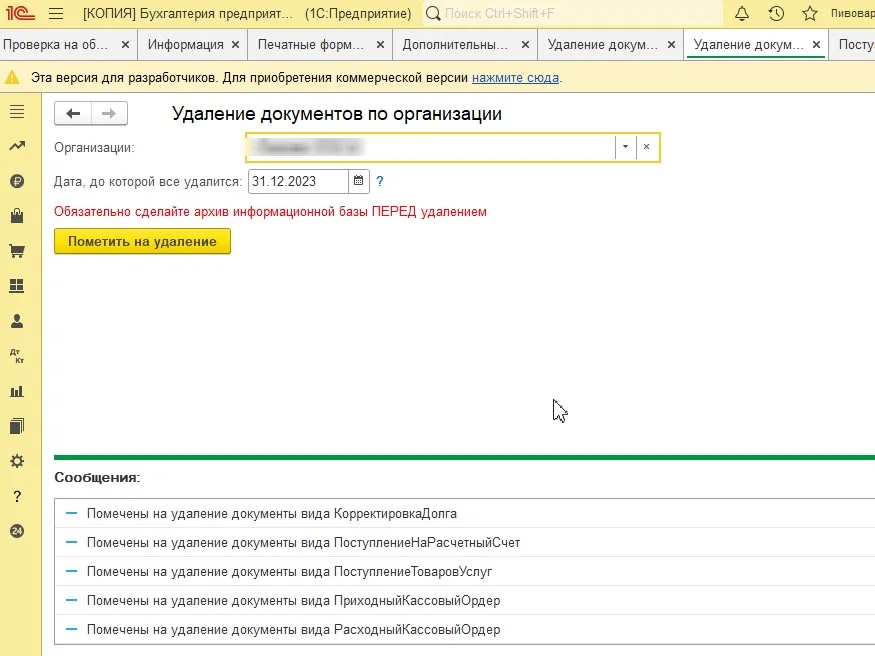This screenshot has height=656, width=875.
Task: Open the bar chart reports section
Action: point(17,391)
